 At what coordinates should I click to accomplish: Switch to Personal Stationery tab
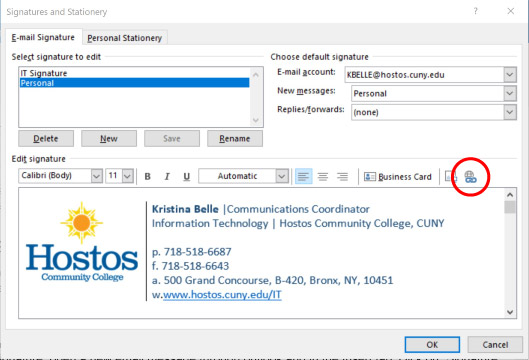[124, 38]
